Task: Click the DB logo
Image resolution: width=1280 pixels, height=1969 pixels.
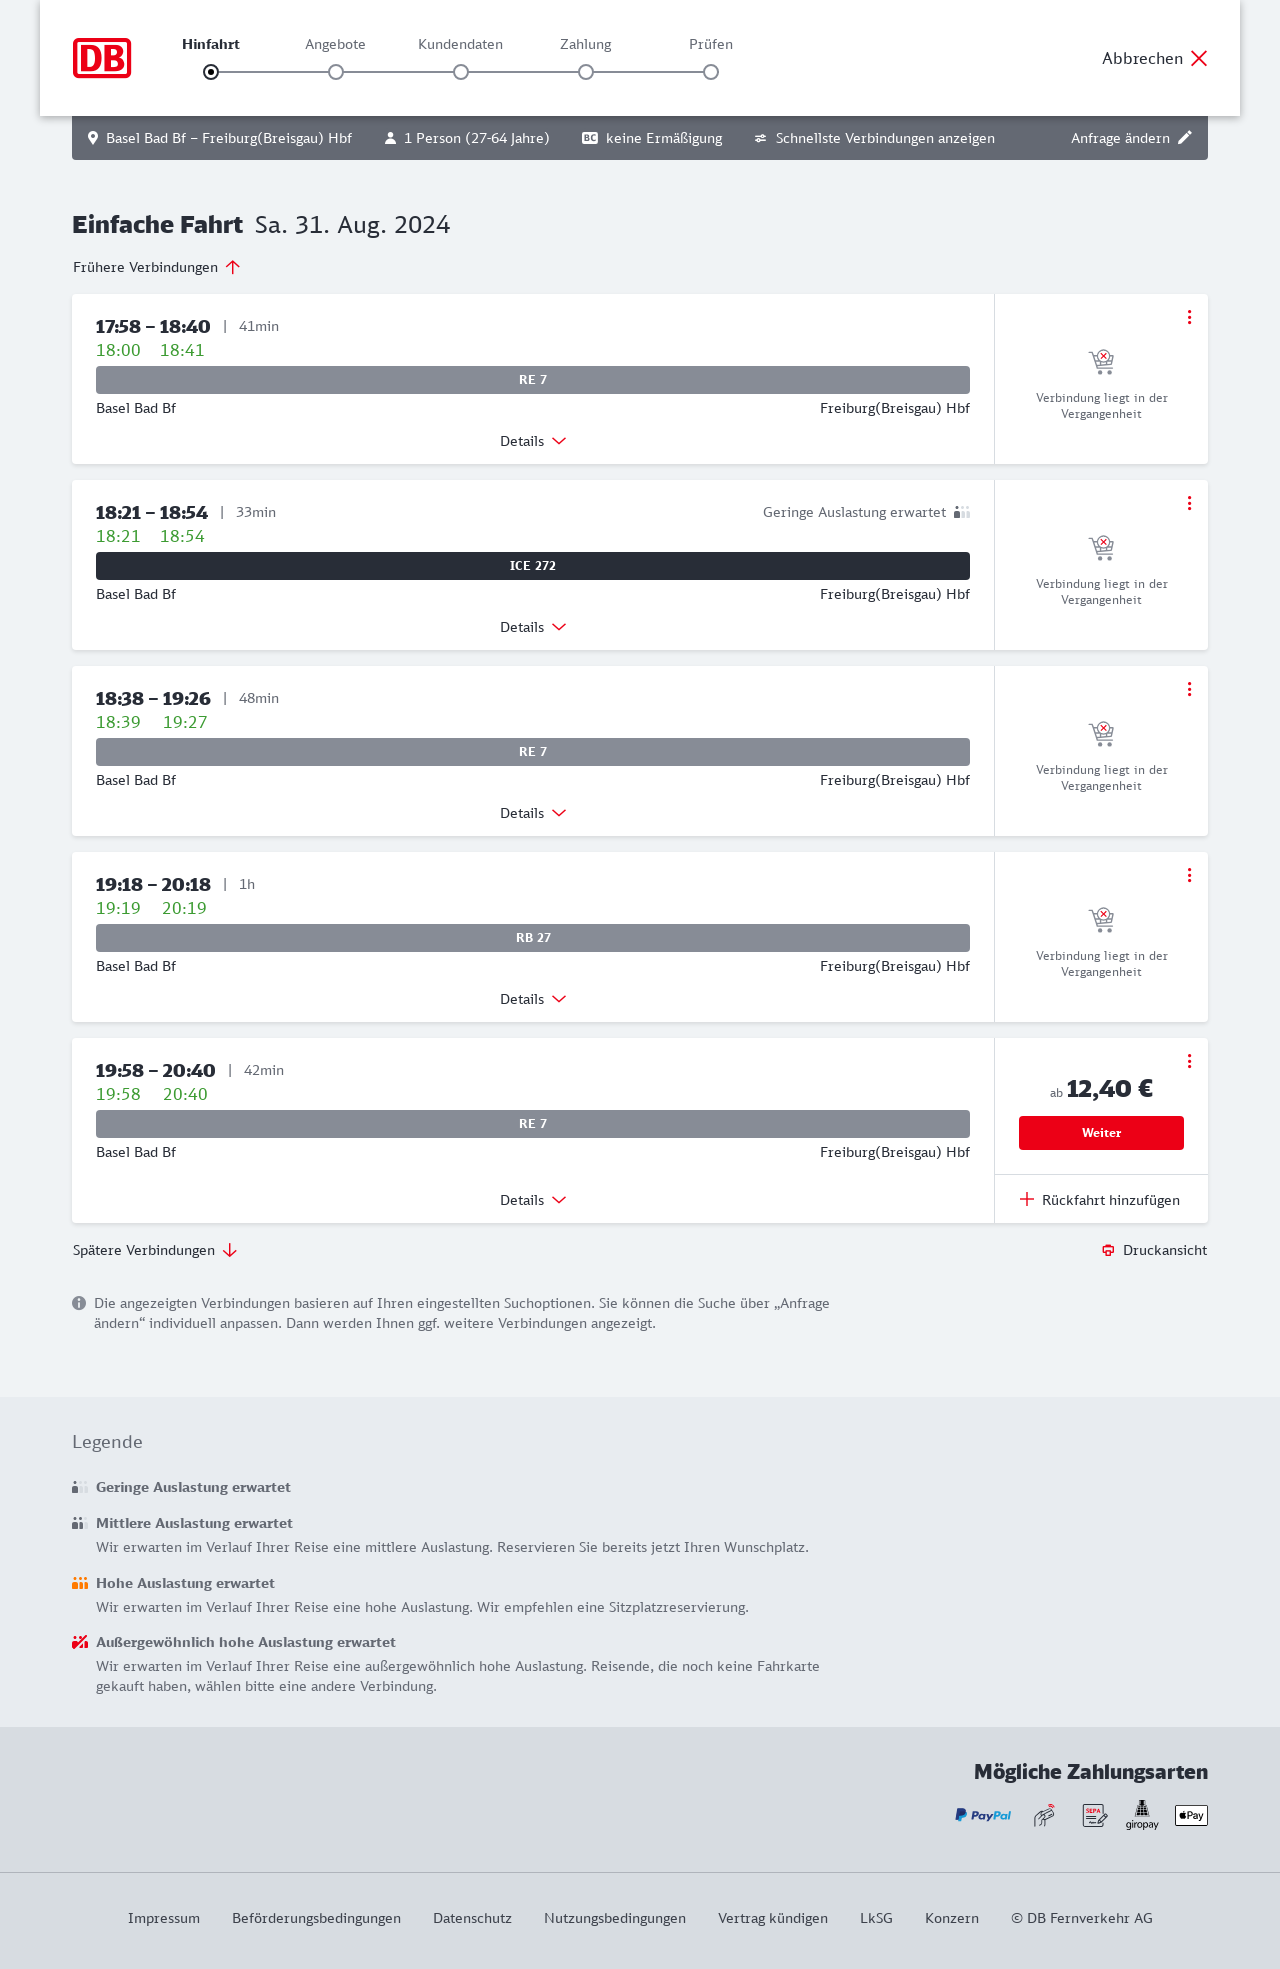Action: pyautogui.click(x=102, y=58)
